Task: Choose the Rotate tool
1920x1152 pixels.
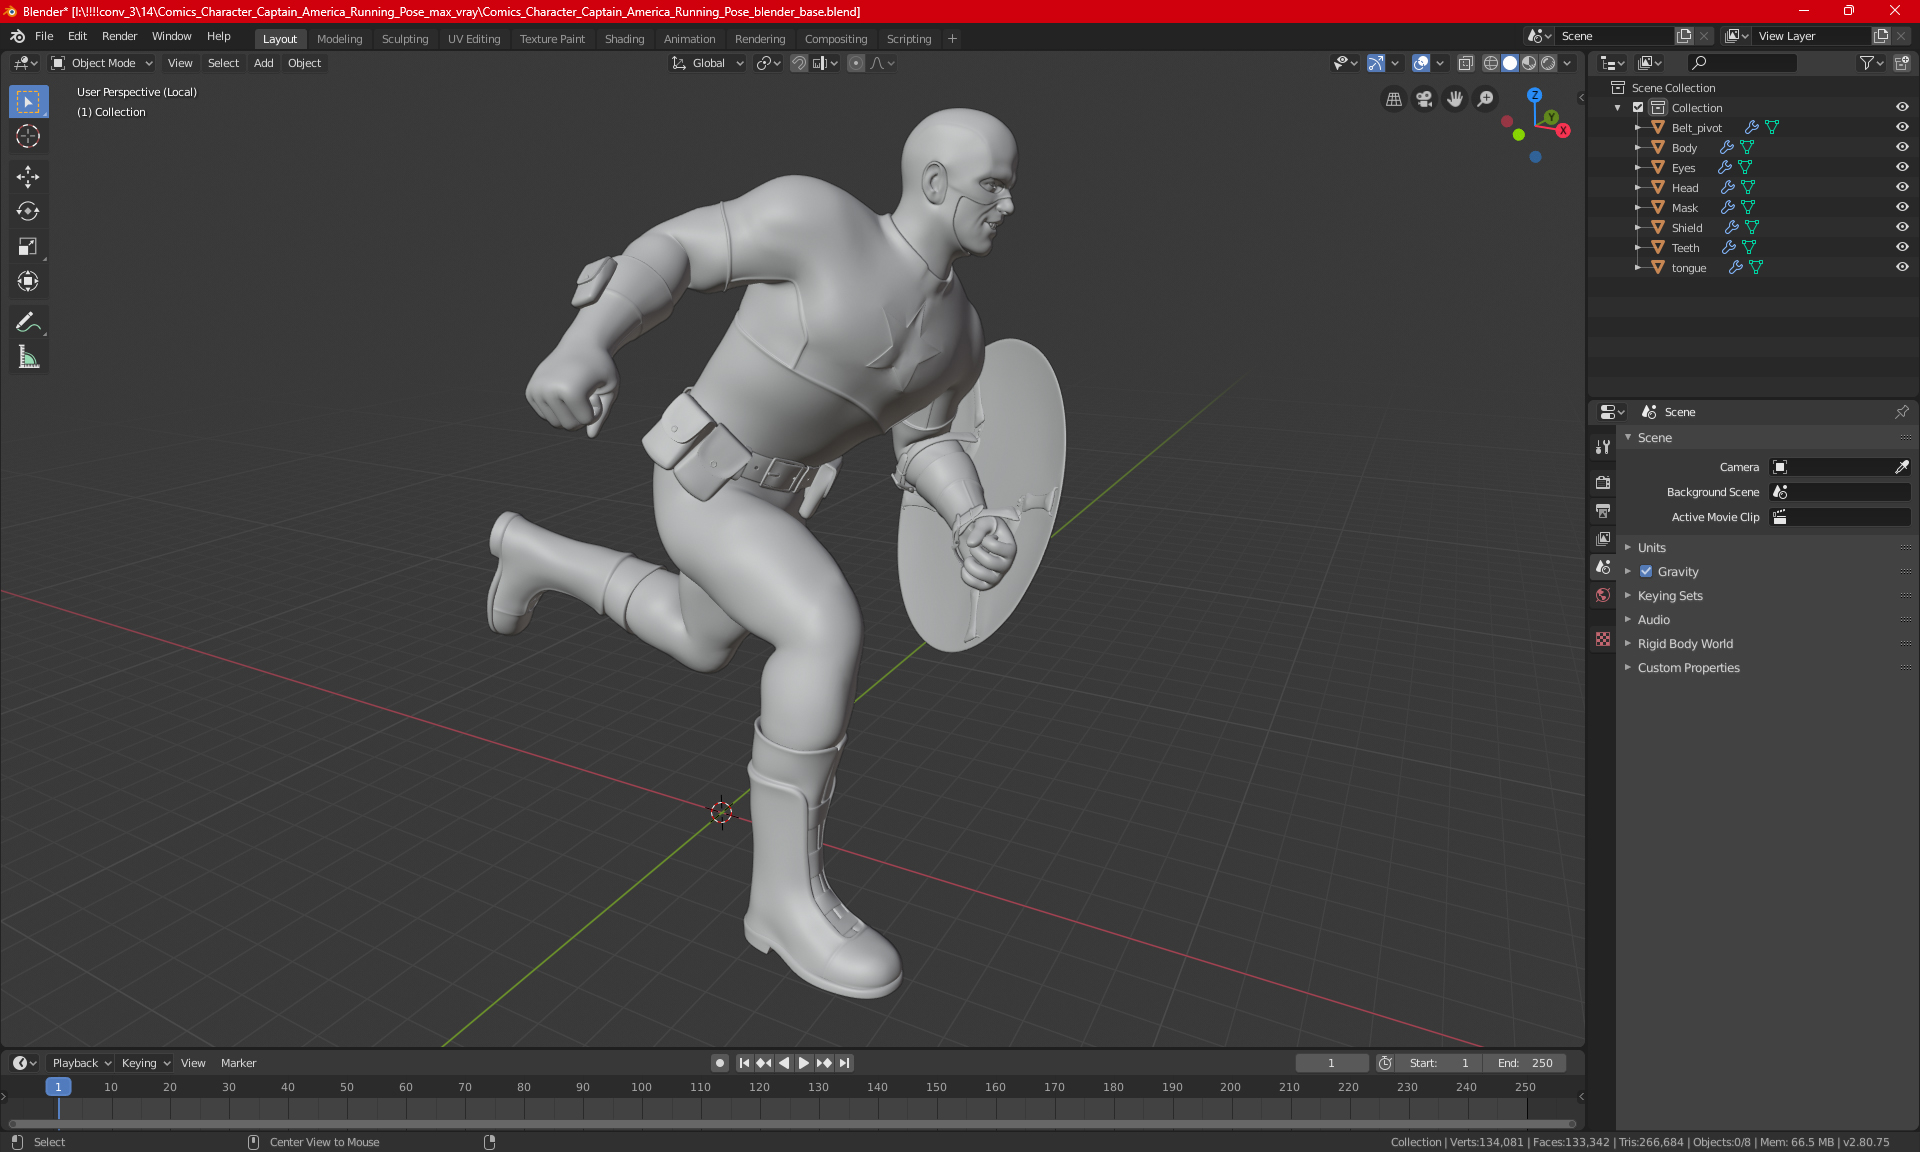Action: tap(28, 211)
